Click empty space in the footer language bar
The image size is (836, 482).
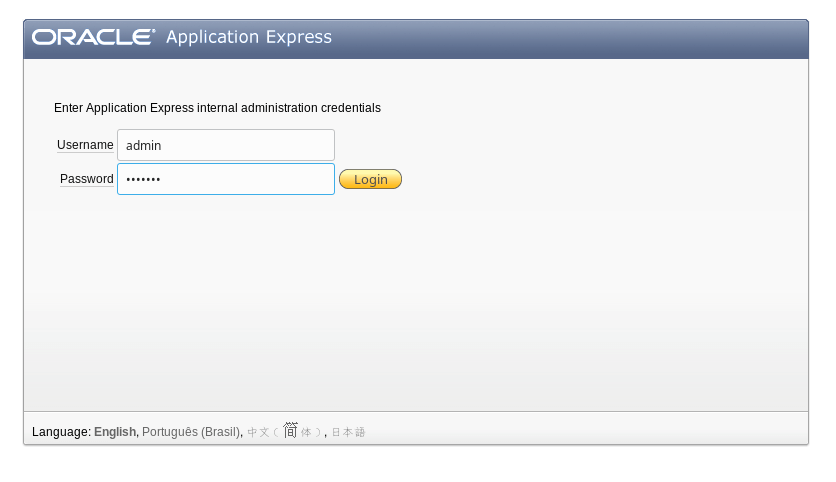(600, 430)
